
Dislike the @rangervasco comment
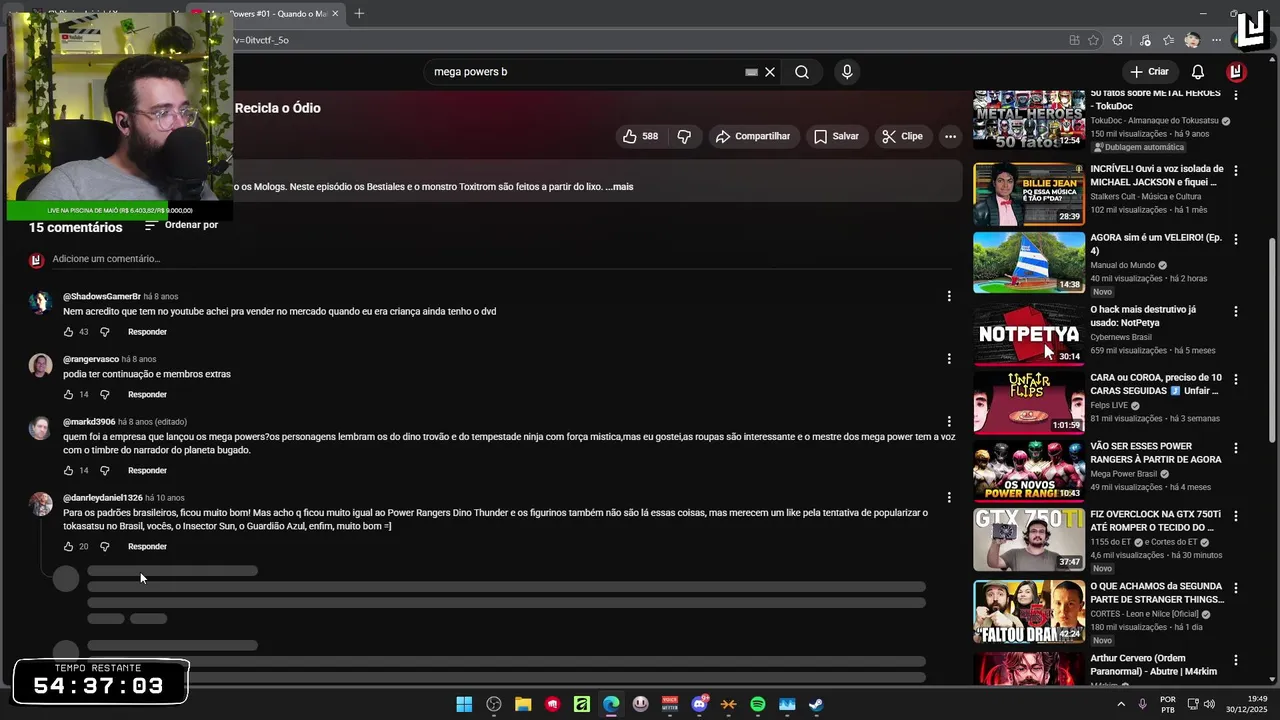tap(104, 395)
